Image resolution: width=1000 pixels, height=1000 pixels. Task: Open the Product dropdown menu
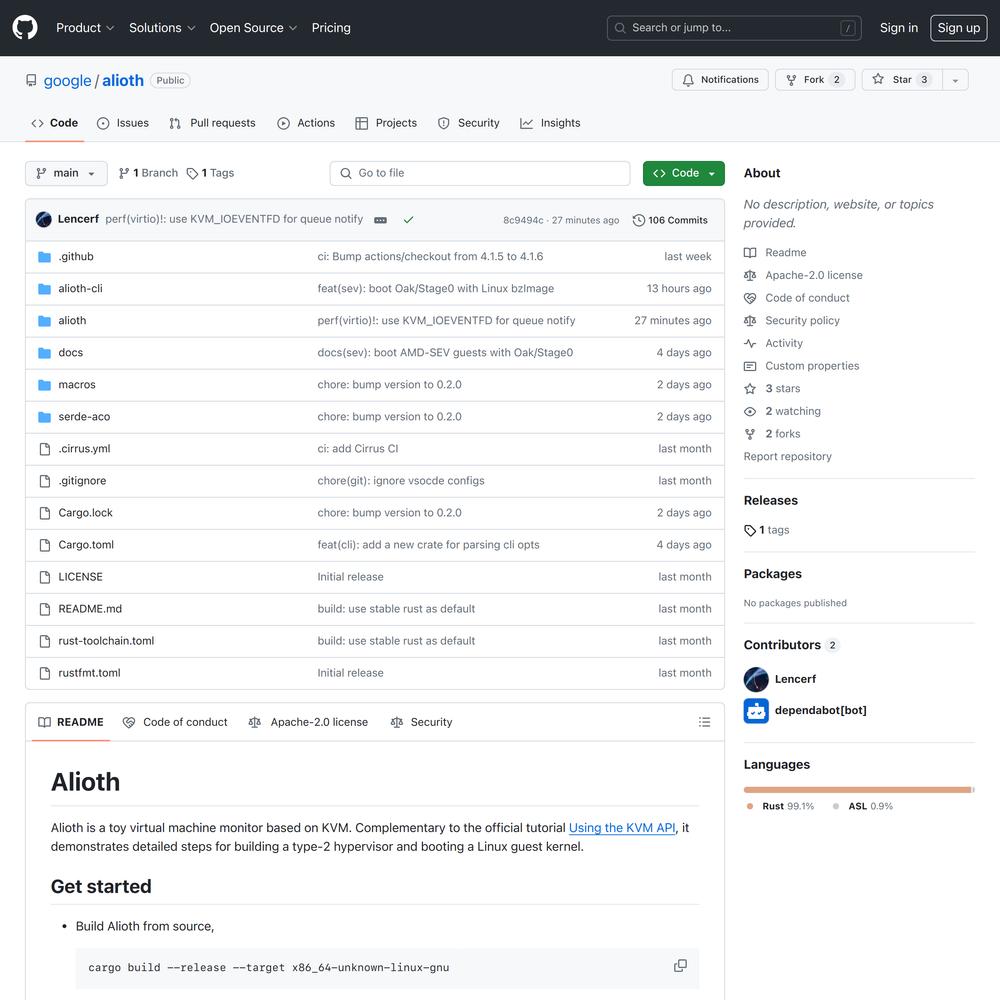click(x=85, y=27)
